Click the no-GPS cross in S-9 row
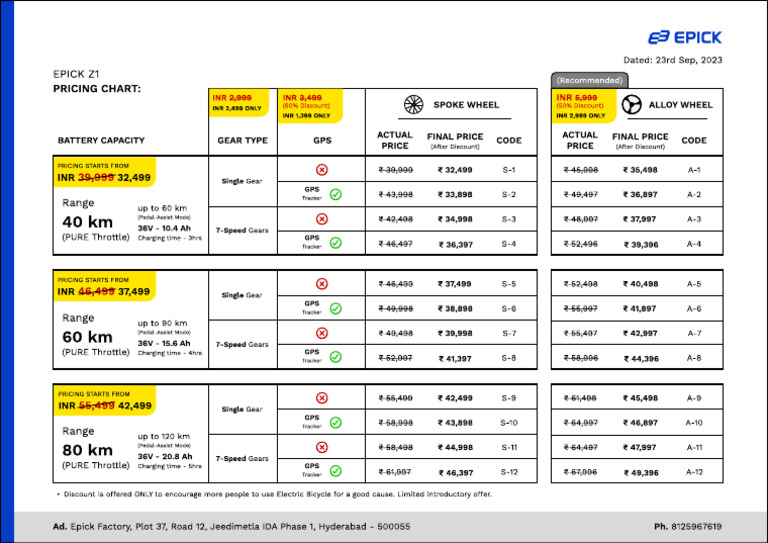Image resolution: width=768 pixels, height=543 pixels. click(x=322, y=398)
